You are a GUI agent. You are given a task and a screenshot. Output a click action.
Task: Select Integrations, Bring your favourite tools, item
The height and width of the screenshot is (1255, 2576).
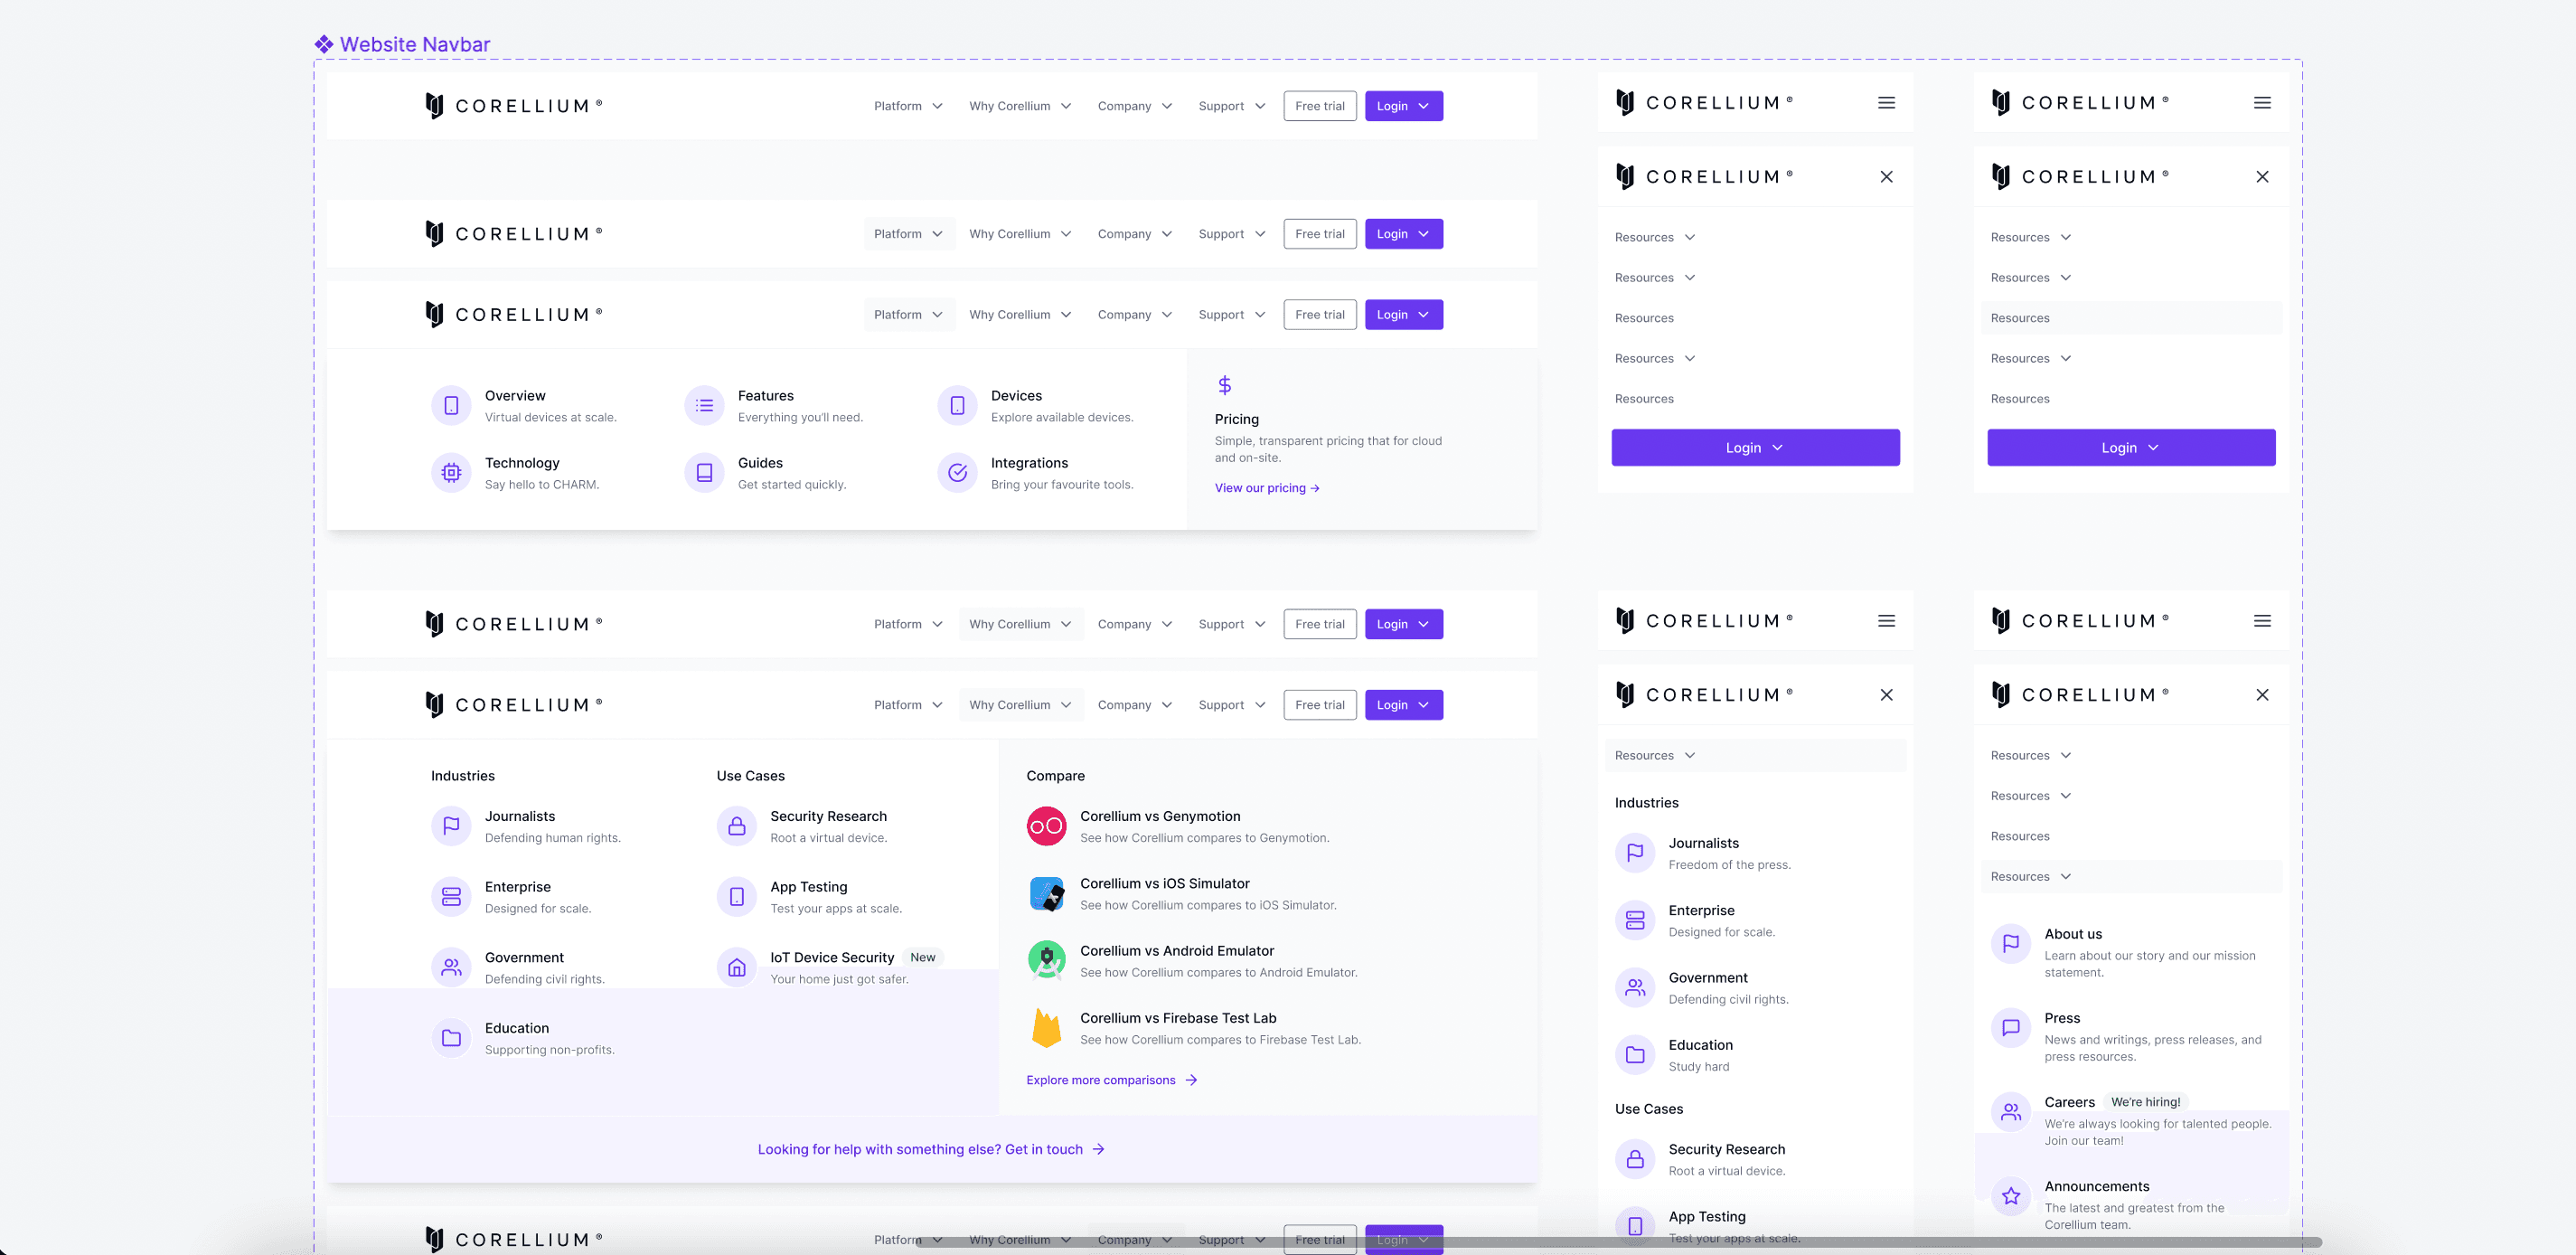point(1036,472)
